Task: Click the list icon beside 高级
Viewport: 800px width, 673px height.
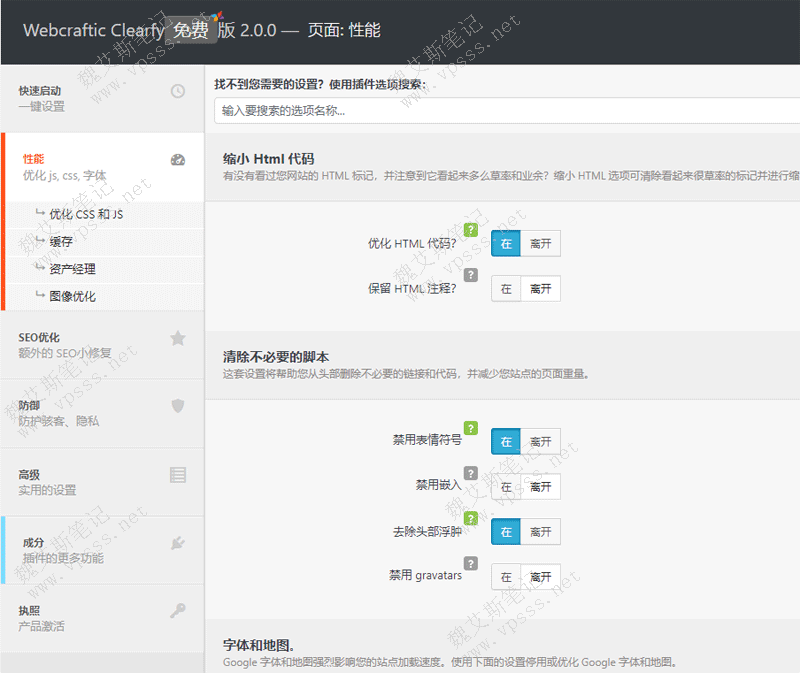Action: tap(178, 474)
